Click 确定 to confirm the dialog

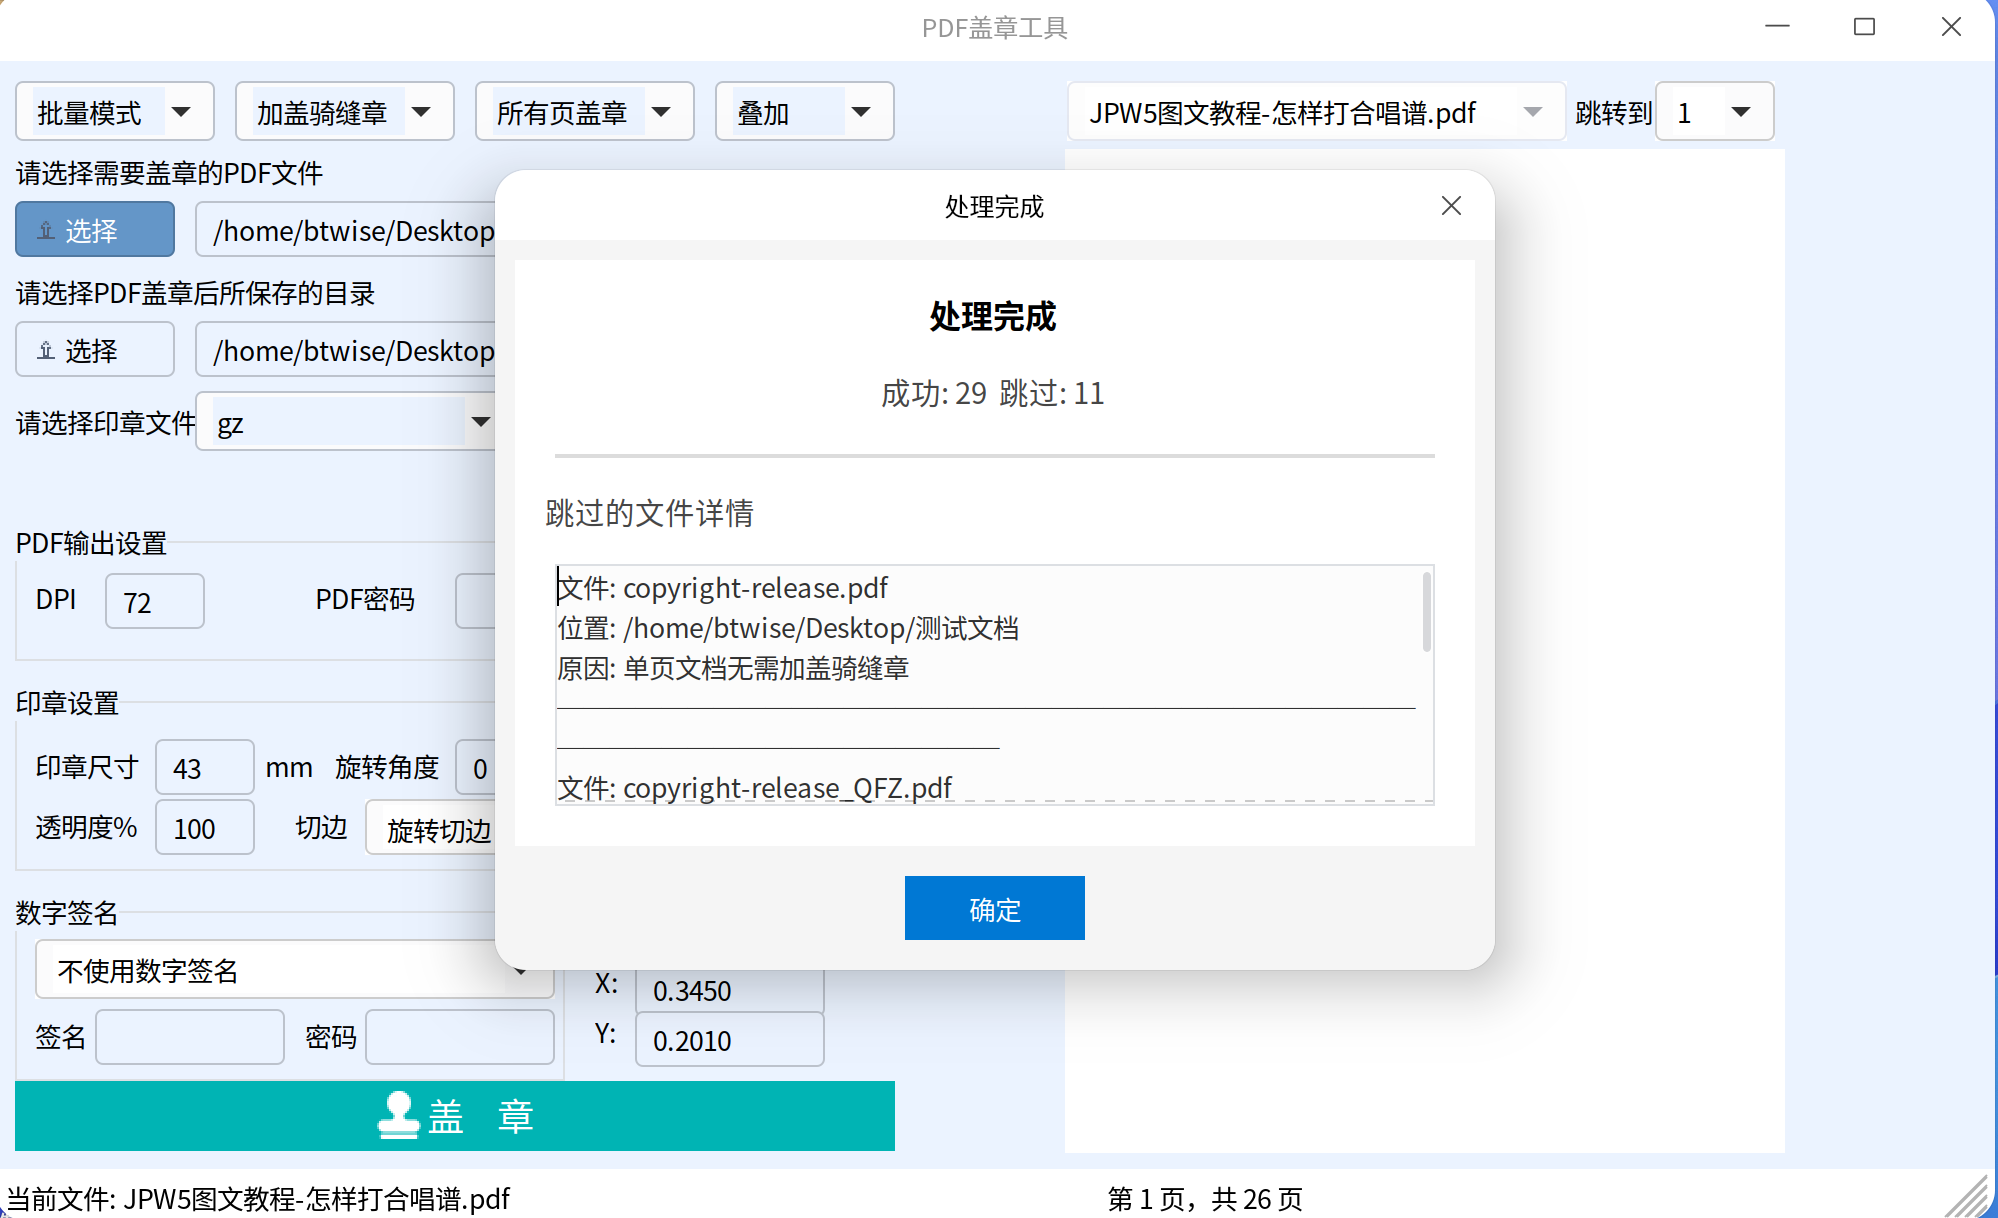pos(994,908)
